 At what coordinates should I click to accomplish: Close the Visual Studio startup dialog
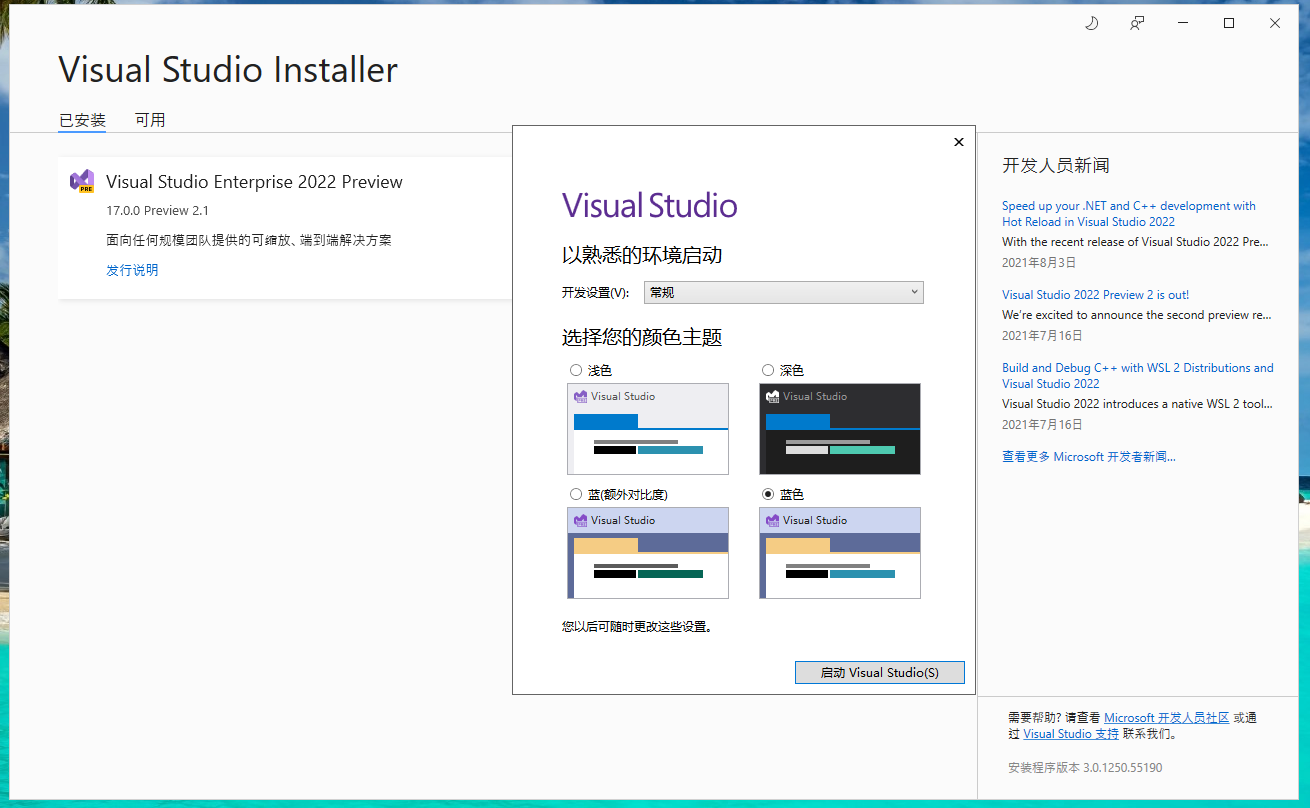click(x=959, y=142)
